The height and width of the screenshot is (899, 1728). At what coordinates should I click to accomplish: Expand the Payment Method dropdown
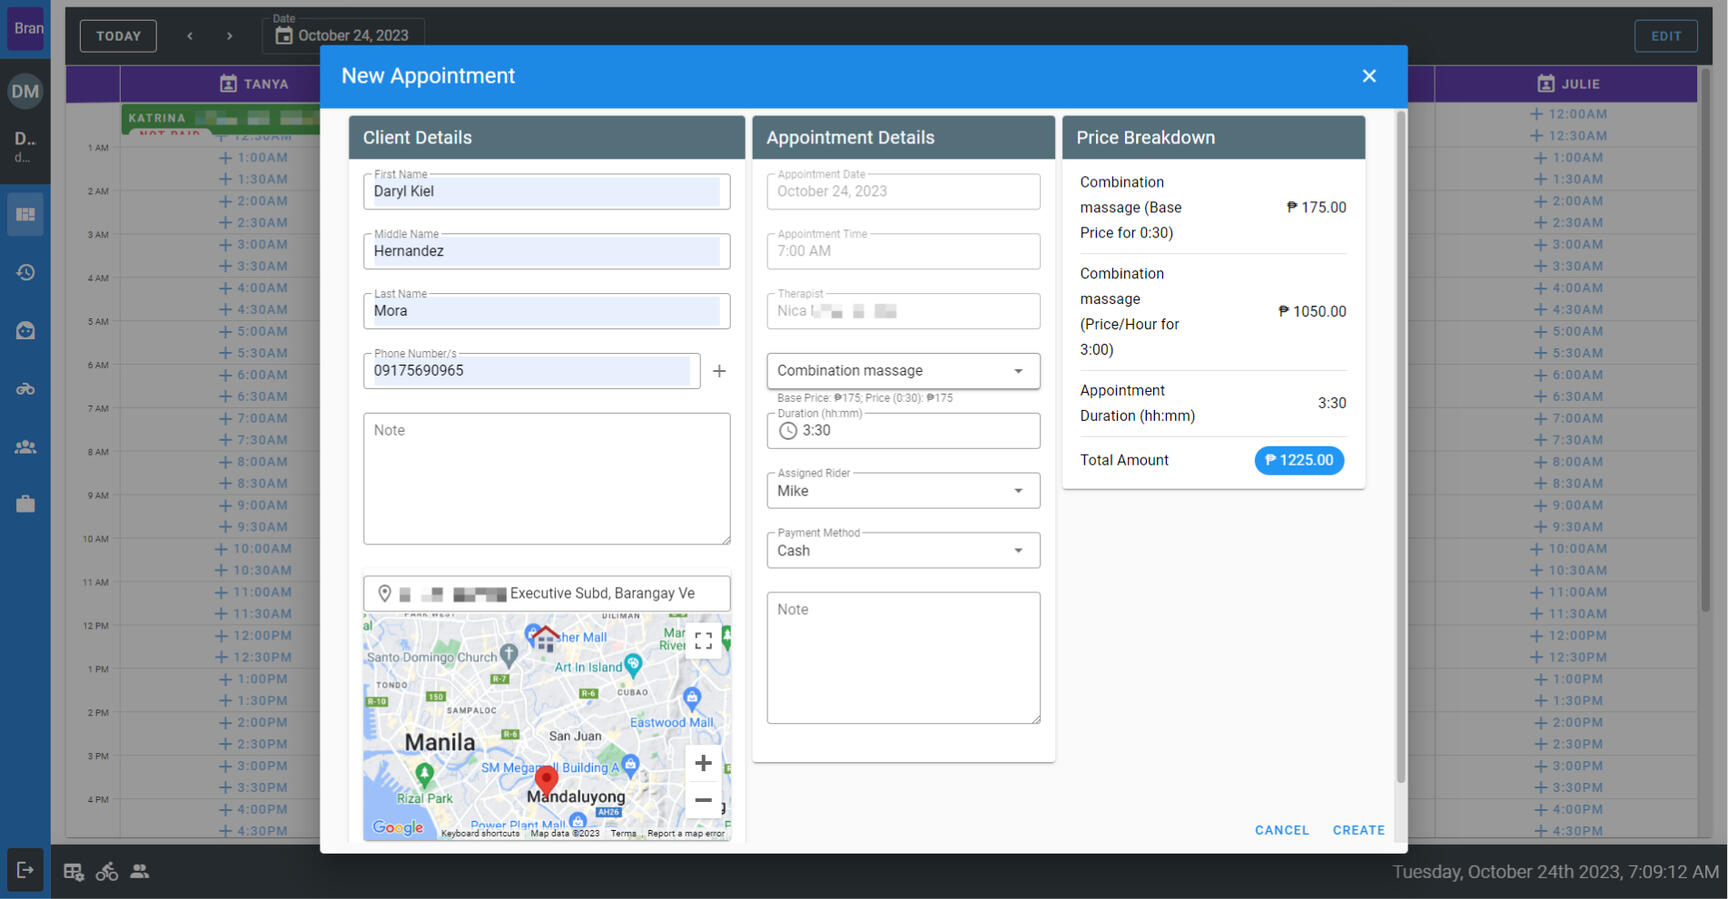(x=902, y=551)
